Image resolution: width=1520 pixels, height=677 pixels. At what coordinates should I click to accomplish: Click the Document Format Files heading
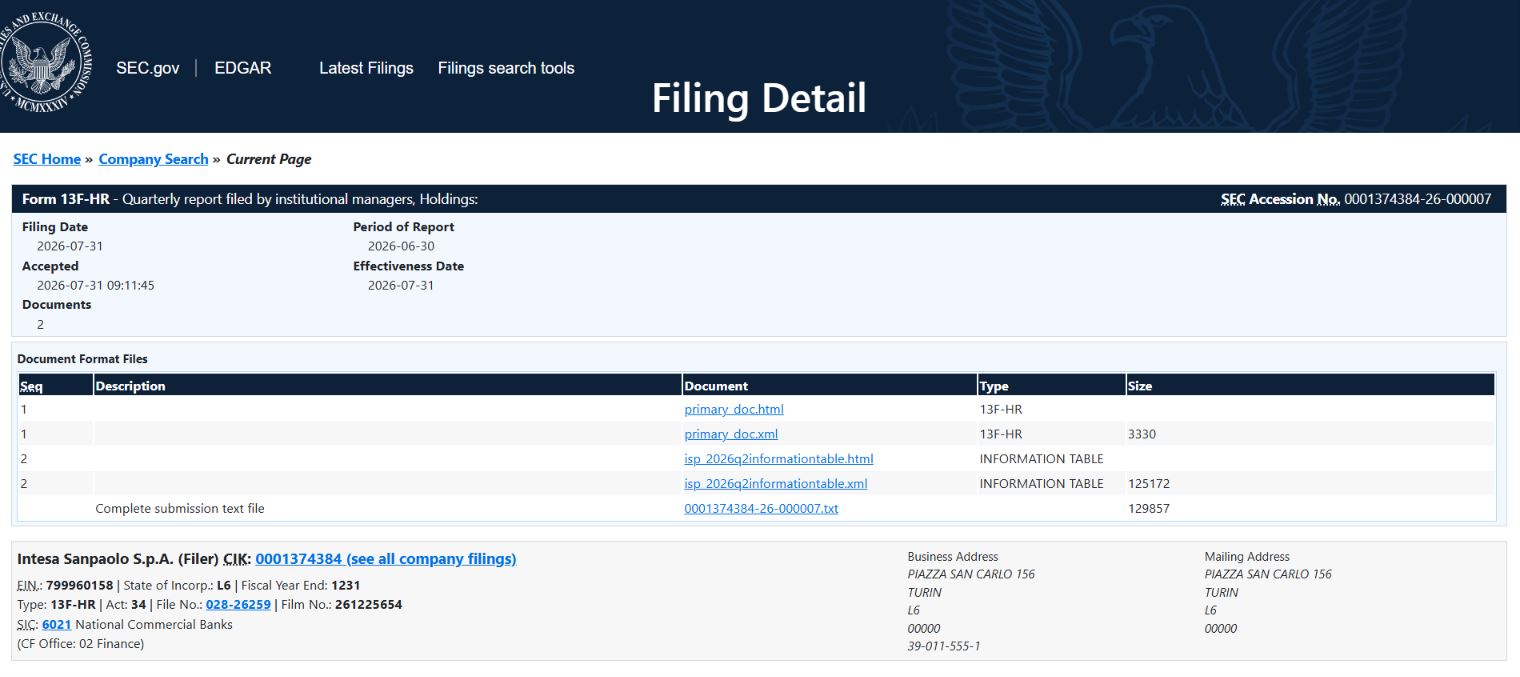pos(82,359)
